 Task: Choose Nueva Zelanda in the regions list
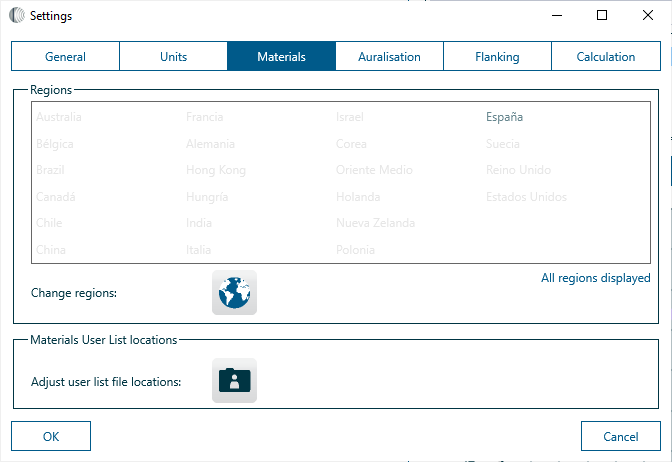tap(375, 223)
